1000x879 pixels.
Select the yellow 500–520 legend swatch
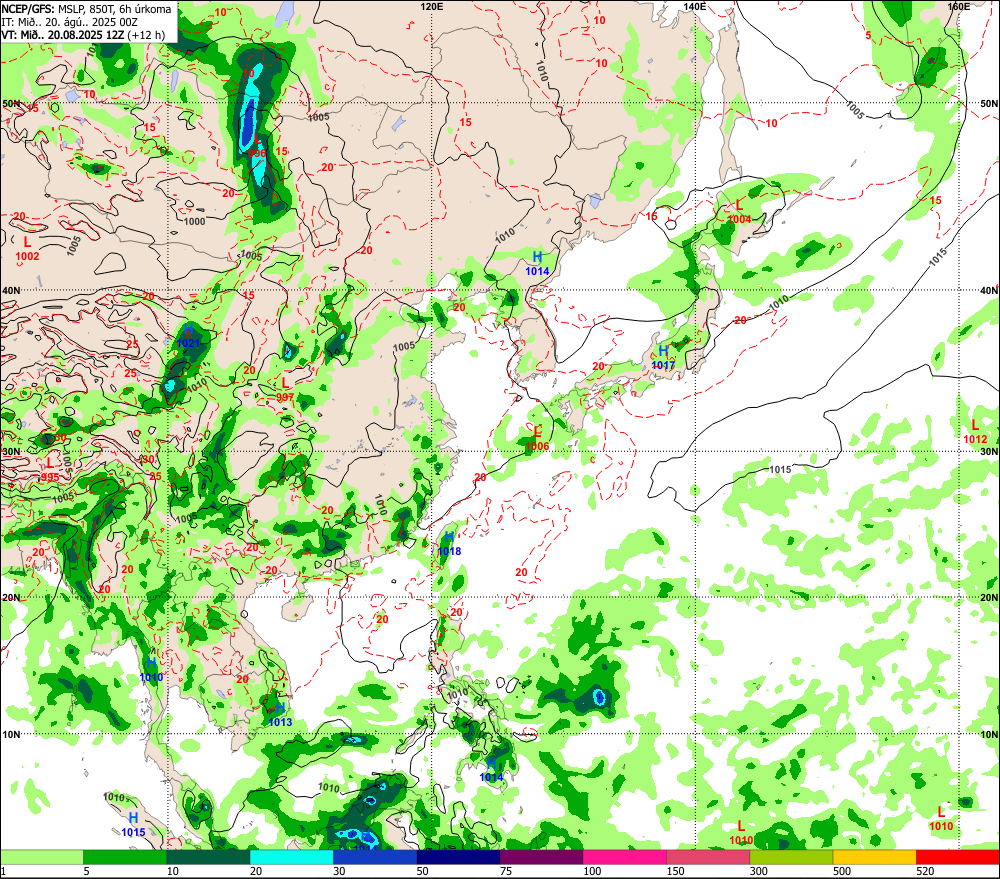875,857
